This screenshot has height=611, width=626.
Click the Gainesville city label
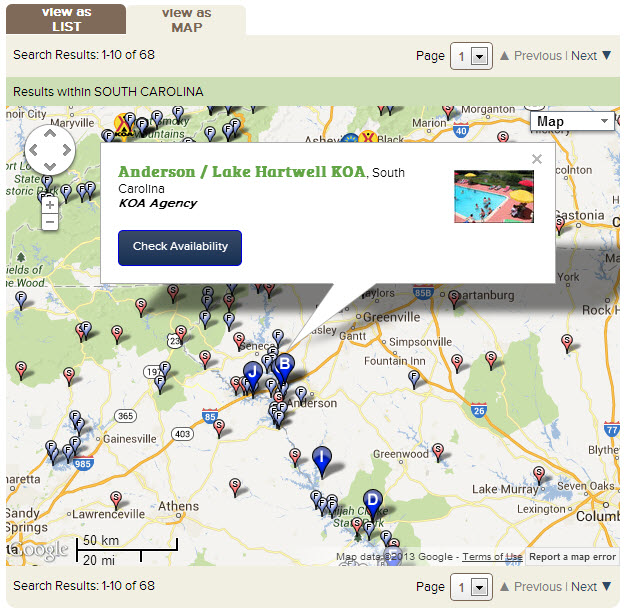[130, 439]
